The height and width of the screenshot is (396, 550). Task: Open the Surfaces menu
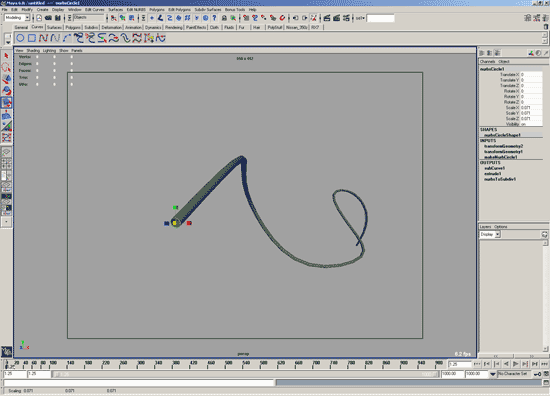(x=115, y=9)
